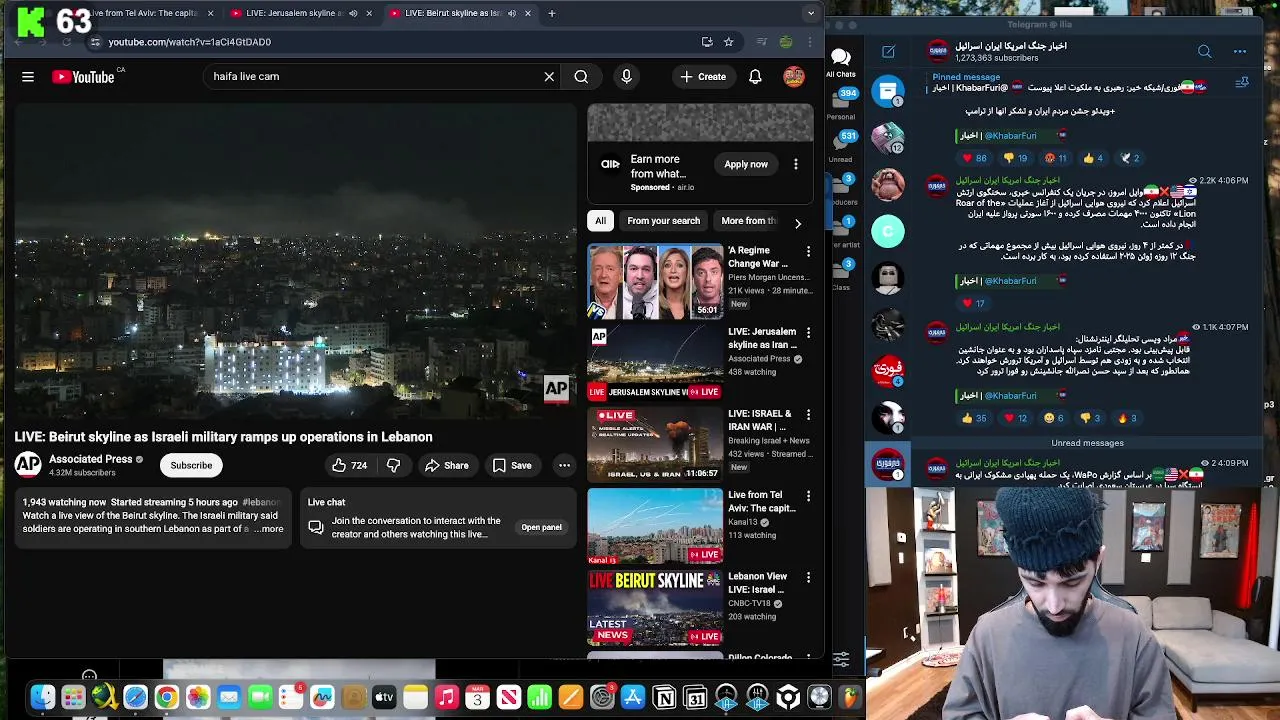1280x720 pixels.
Task: Click 'Apply now' on the ad
Action: 746,164
